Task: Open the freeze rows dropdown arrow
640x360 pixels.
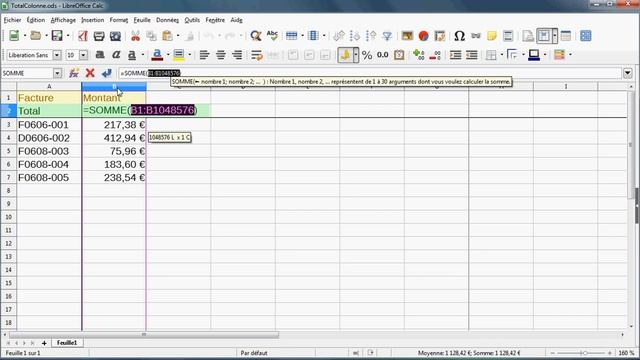Action: (555, 36)
